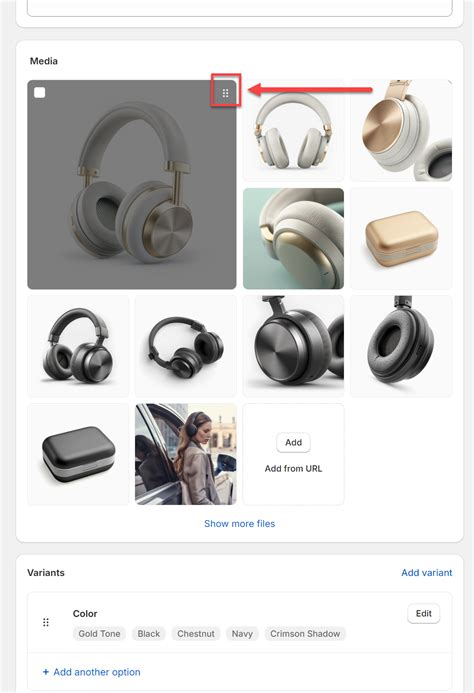This screenshot has width=474, height=693.
Task: Select the Navy variant tag
Action: pyautogui.click(x=242, y=634)
